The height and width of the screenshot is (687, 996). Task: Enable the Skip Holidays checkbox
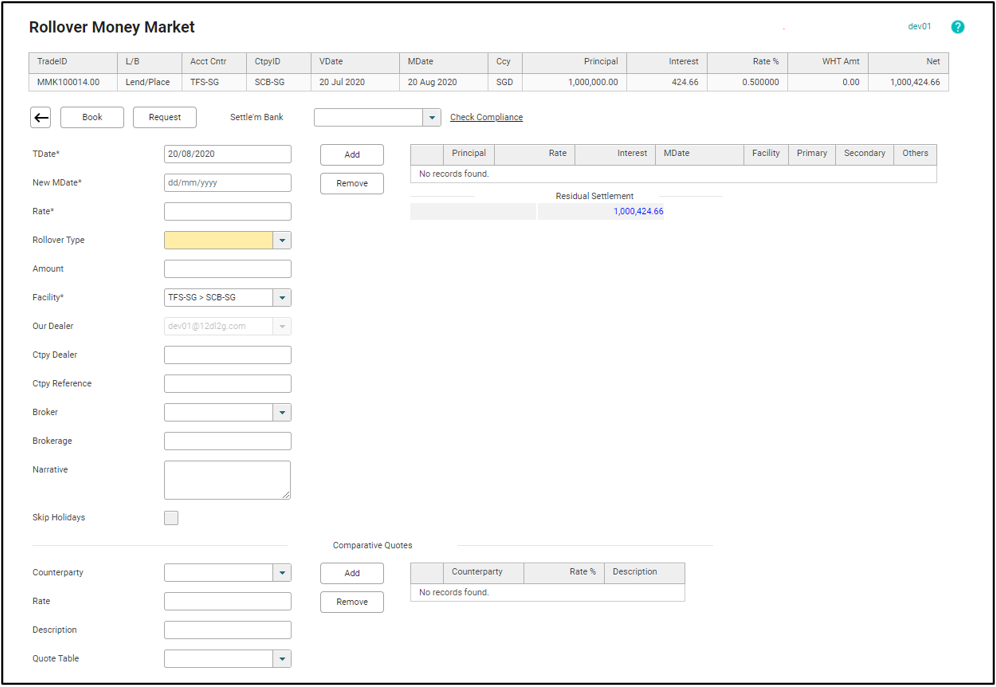click(x=171, y=518)
